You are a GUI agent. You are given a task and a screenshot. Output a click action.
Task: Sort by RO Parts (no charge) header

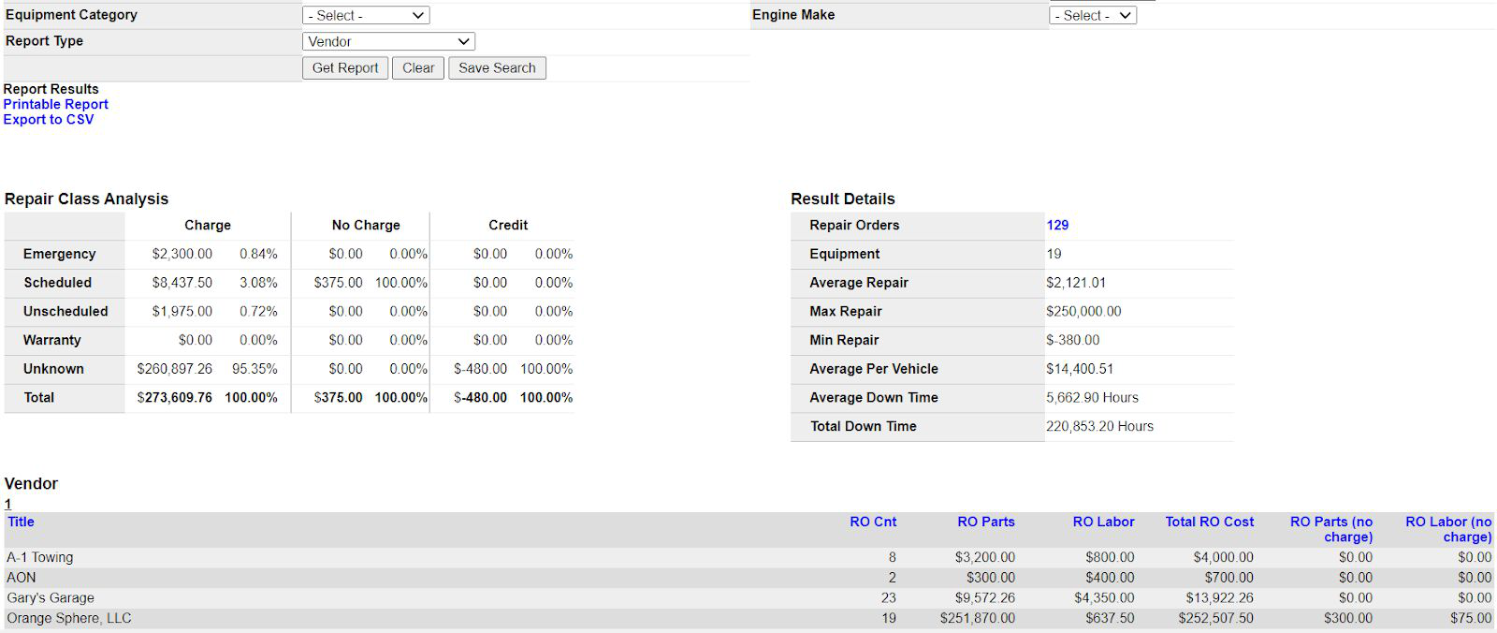click(x=1332, y=529)
